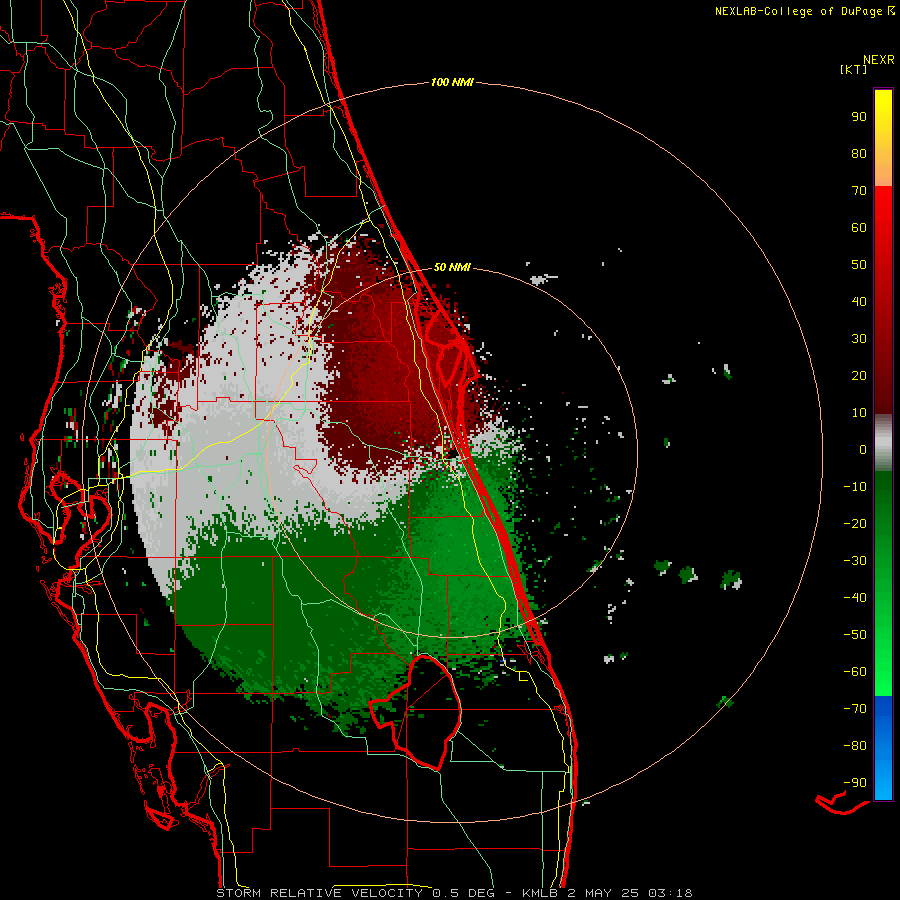Click the -90 knot scale label
This screenshot has width=900, height=900.
coord(855,783)
